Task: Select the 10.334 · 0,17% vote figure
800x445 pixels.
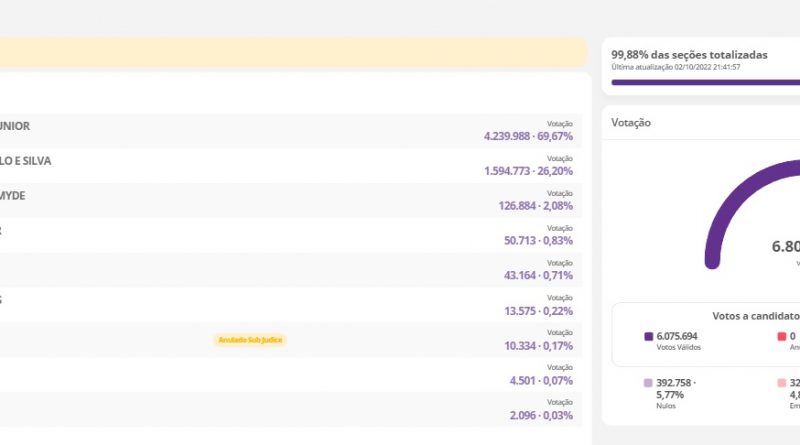Action: coord(538,346)
